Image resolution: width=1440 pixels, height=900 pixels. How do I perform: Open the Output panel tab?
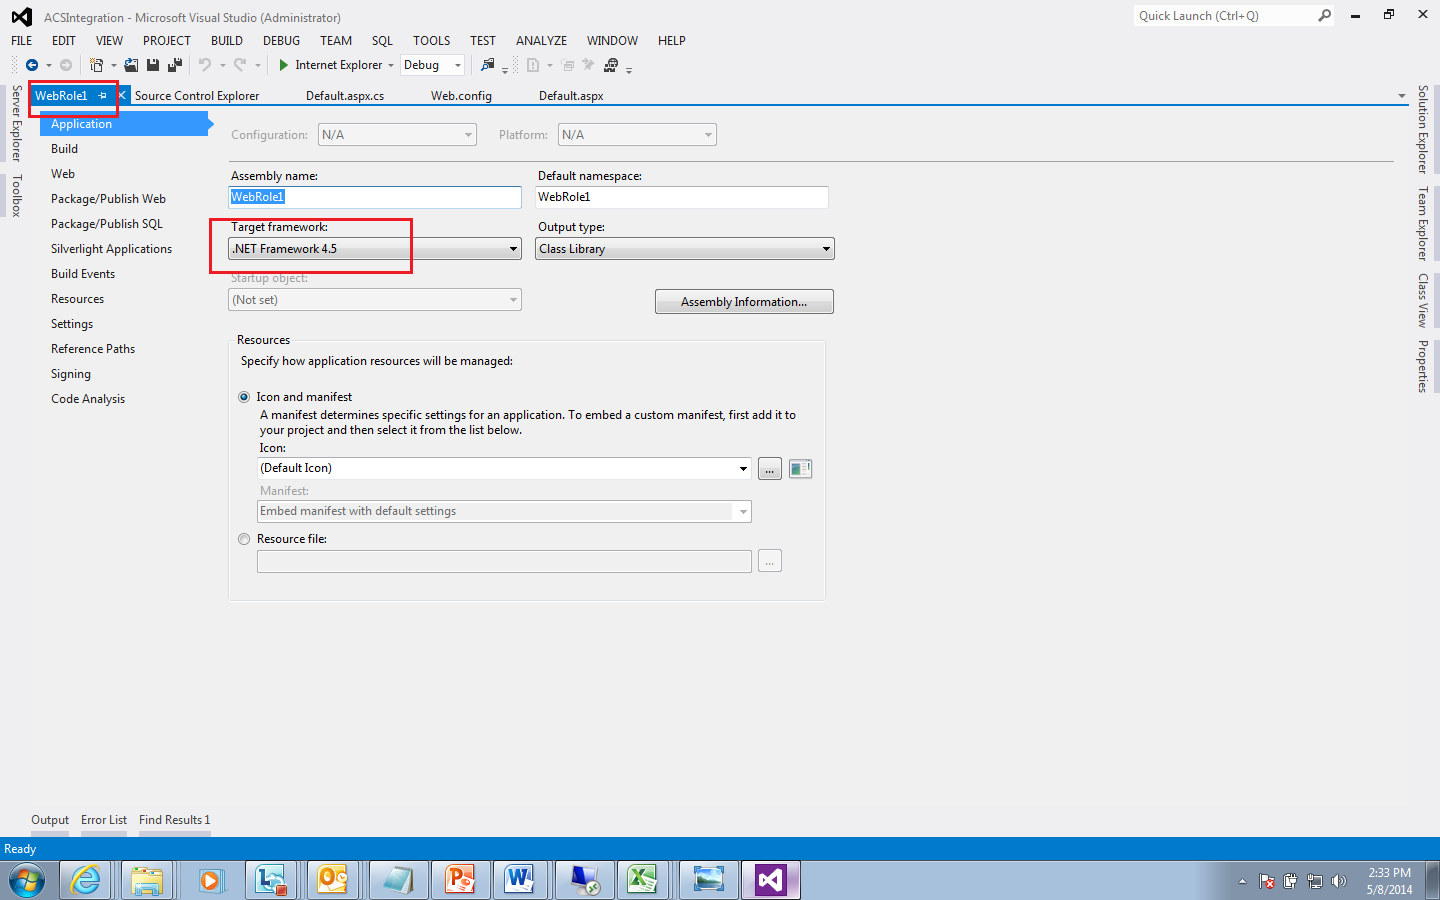click(x=50, y=820)
